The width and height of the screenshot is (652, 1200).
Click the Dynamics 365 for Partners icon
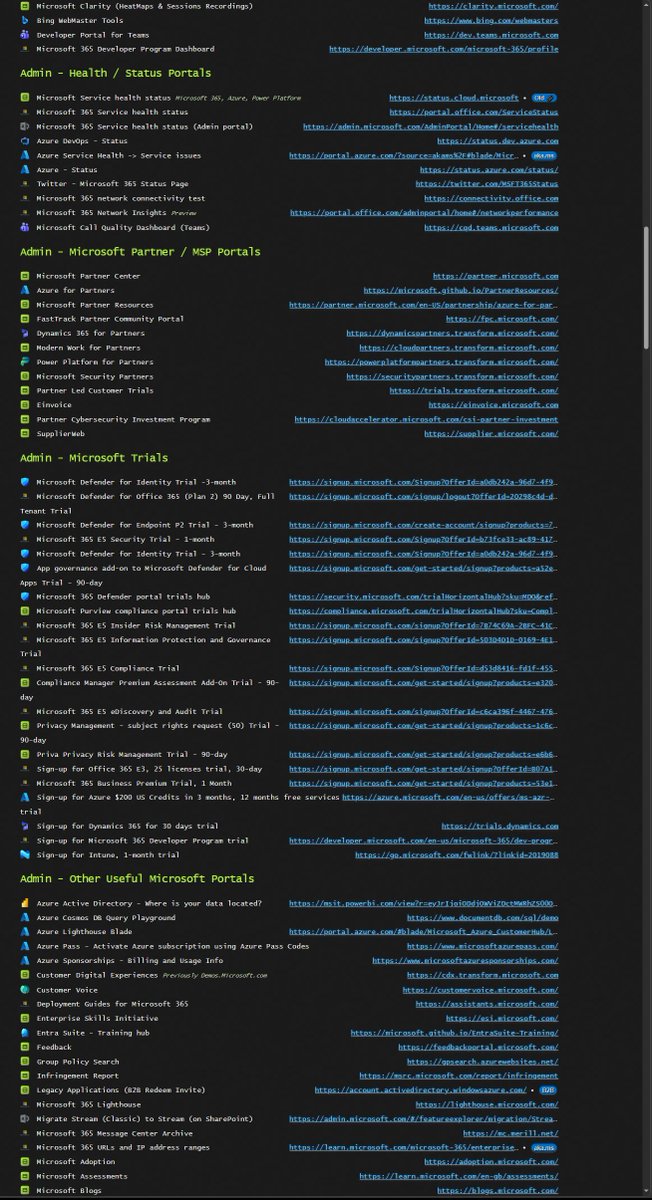[26, 333]
